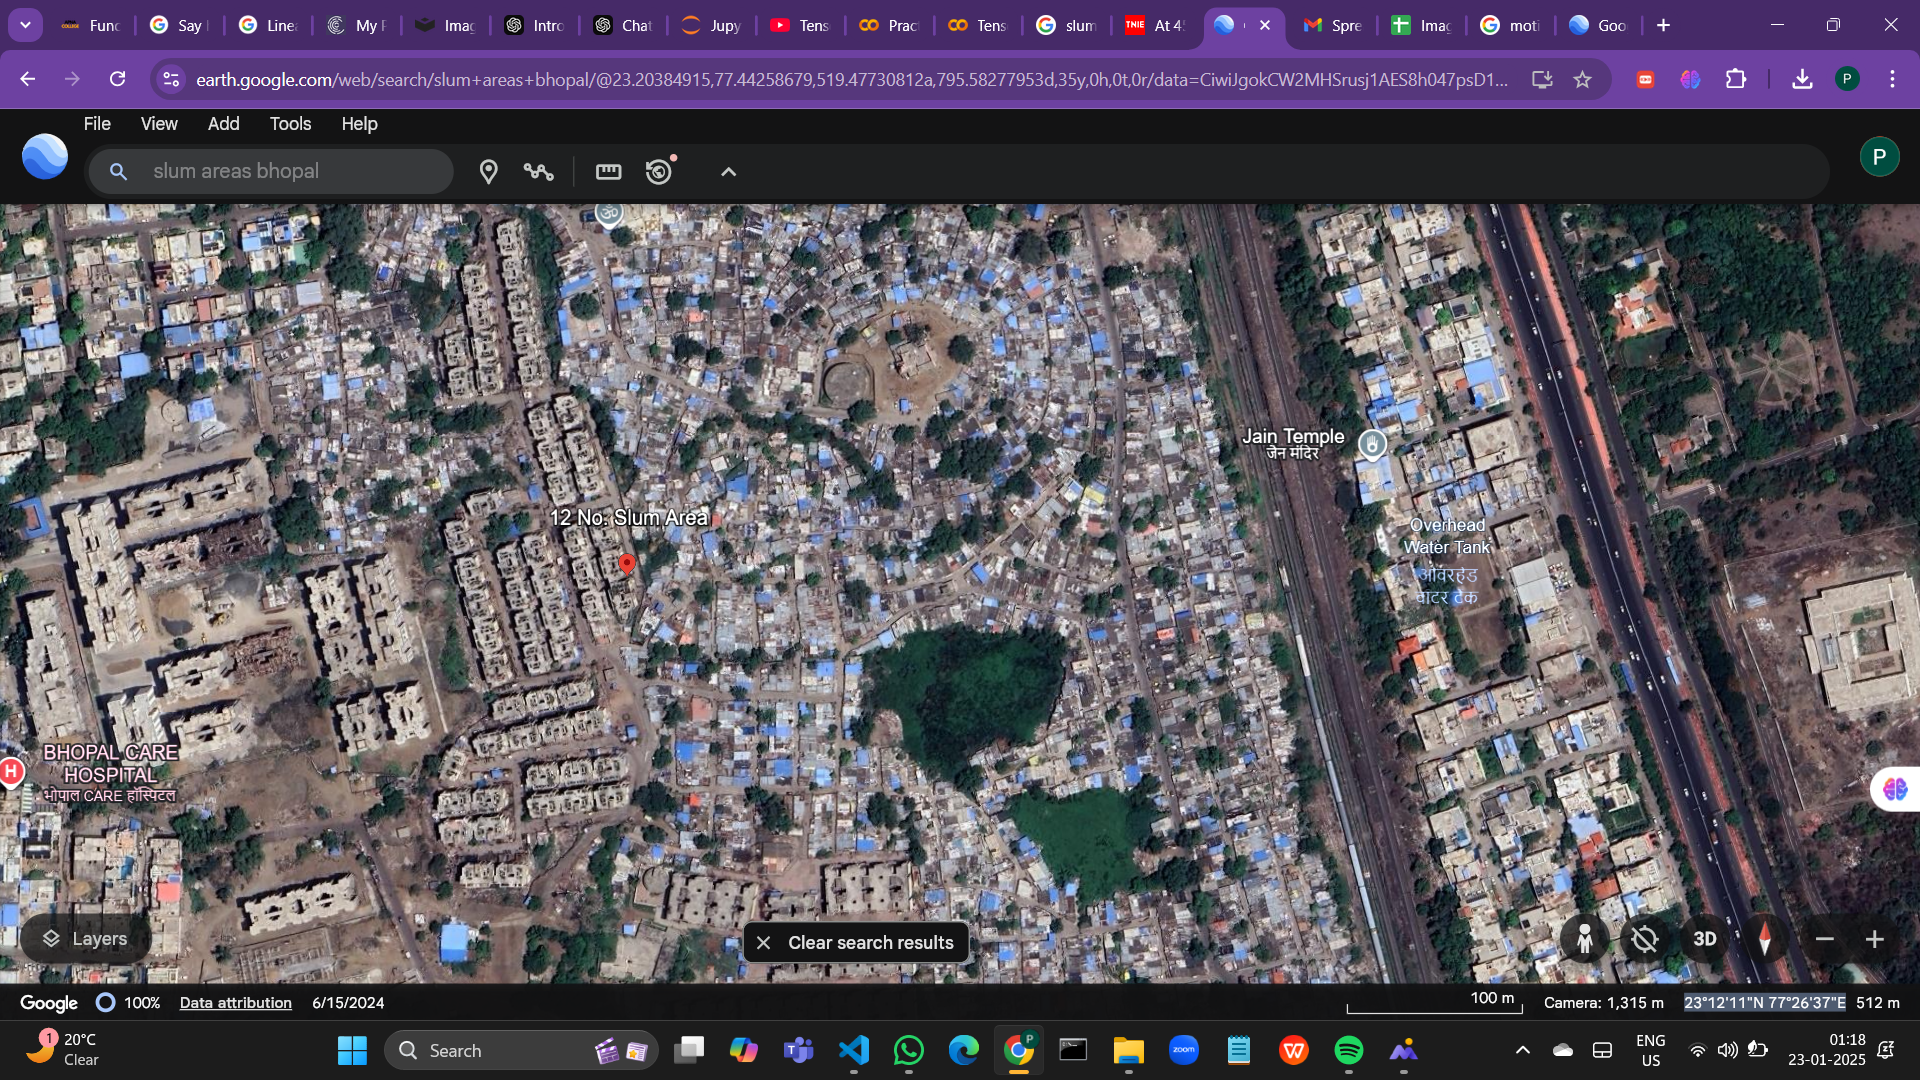
Task: Open WhatsApp from the taskbar
Action: (908, 1051)
